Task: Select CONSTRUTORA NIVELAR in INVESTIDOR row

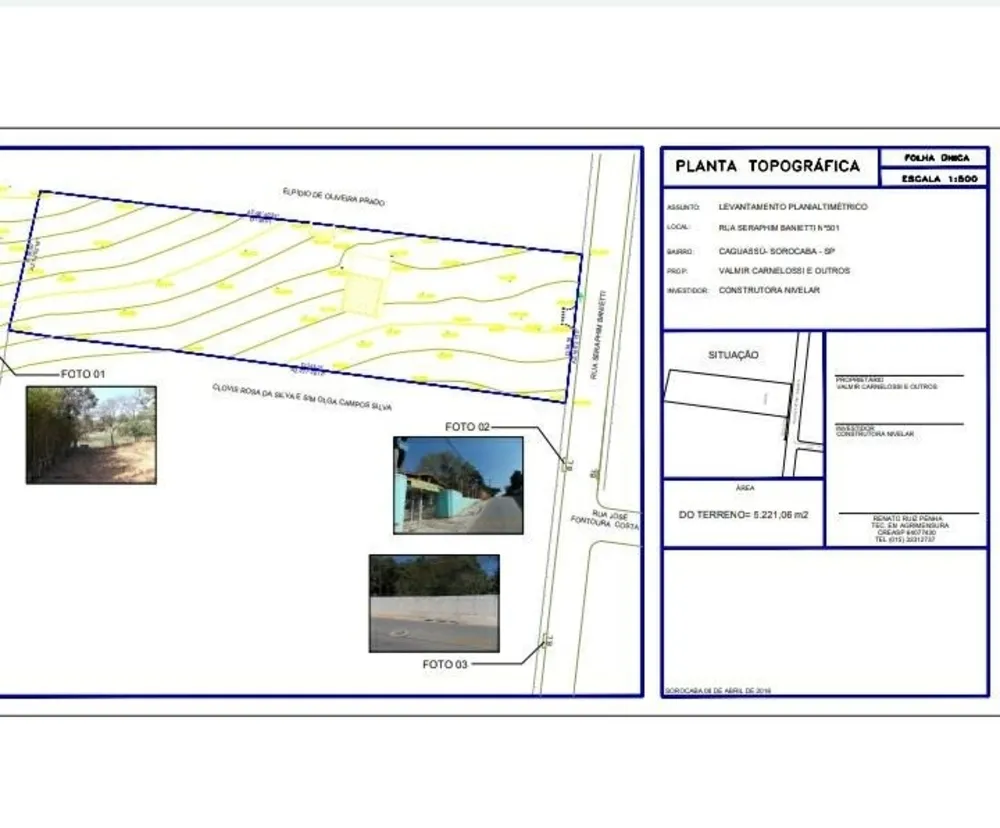Action: click(x=768, y=290)
